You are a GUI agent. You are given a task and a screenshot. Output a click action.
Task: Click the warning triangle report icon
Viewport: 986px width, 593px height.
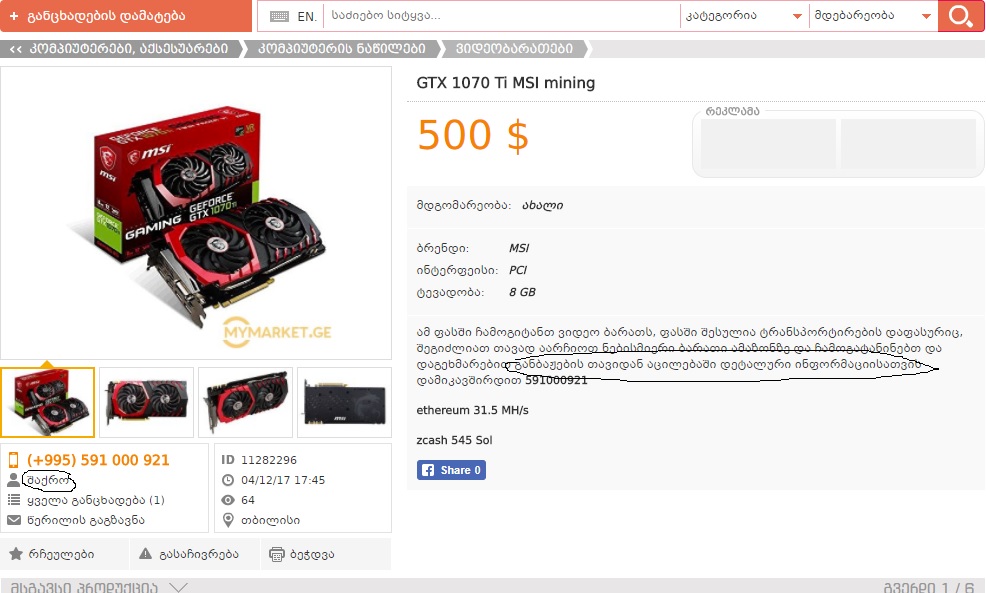(x=145, y=554)
